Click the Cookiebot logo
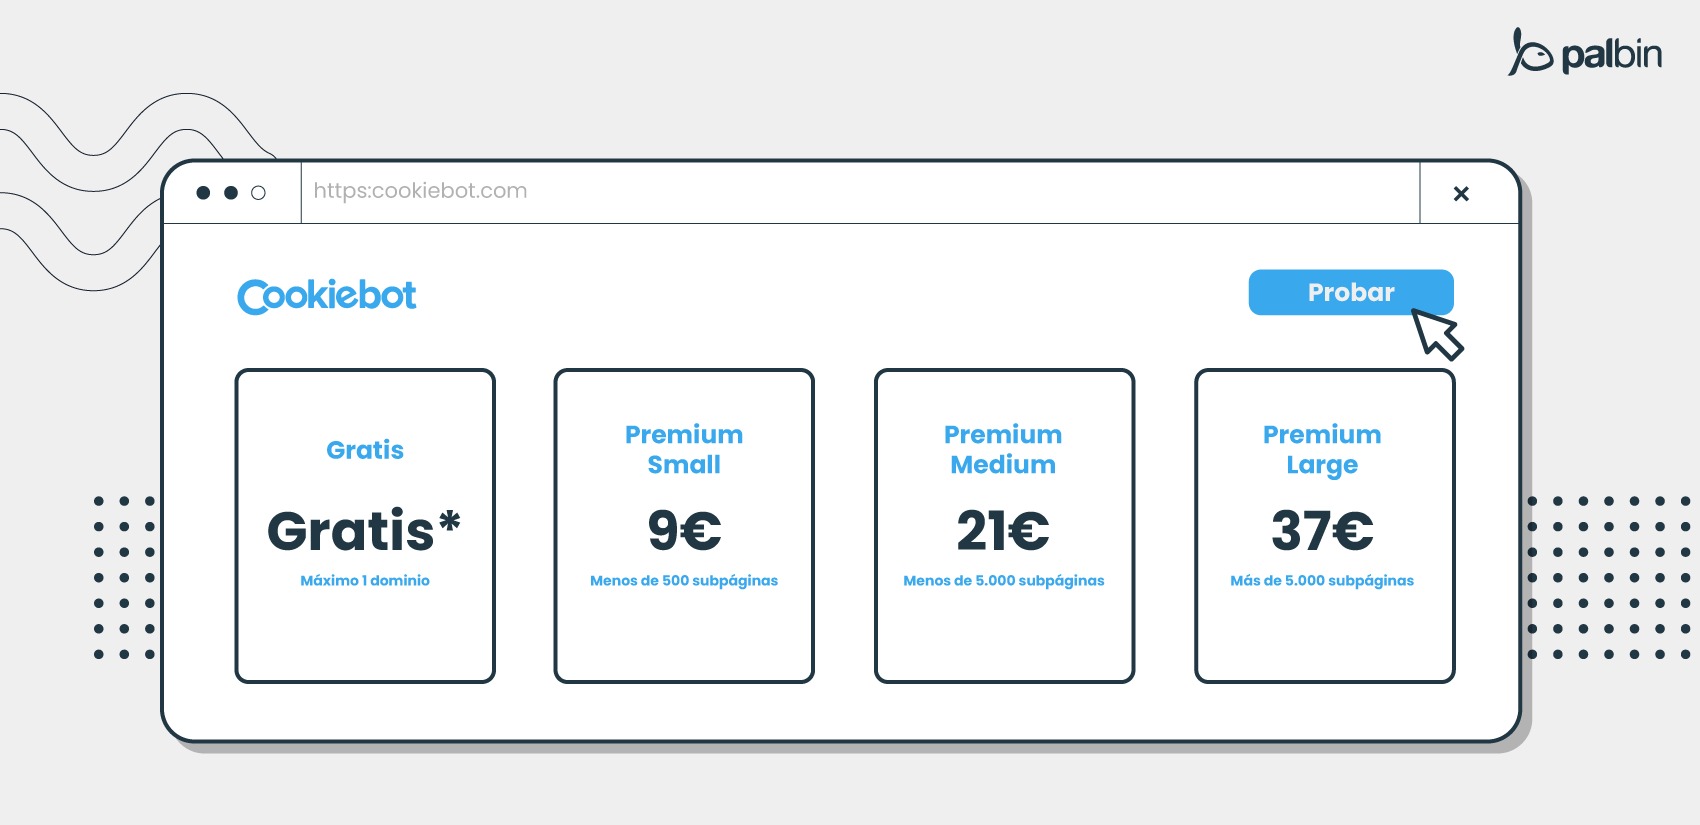 click(327, 296)
